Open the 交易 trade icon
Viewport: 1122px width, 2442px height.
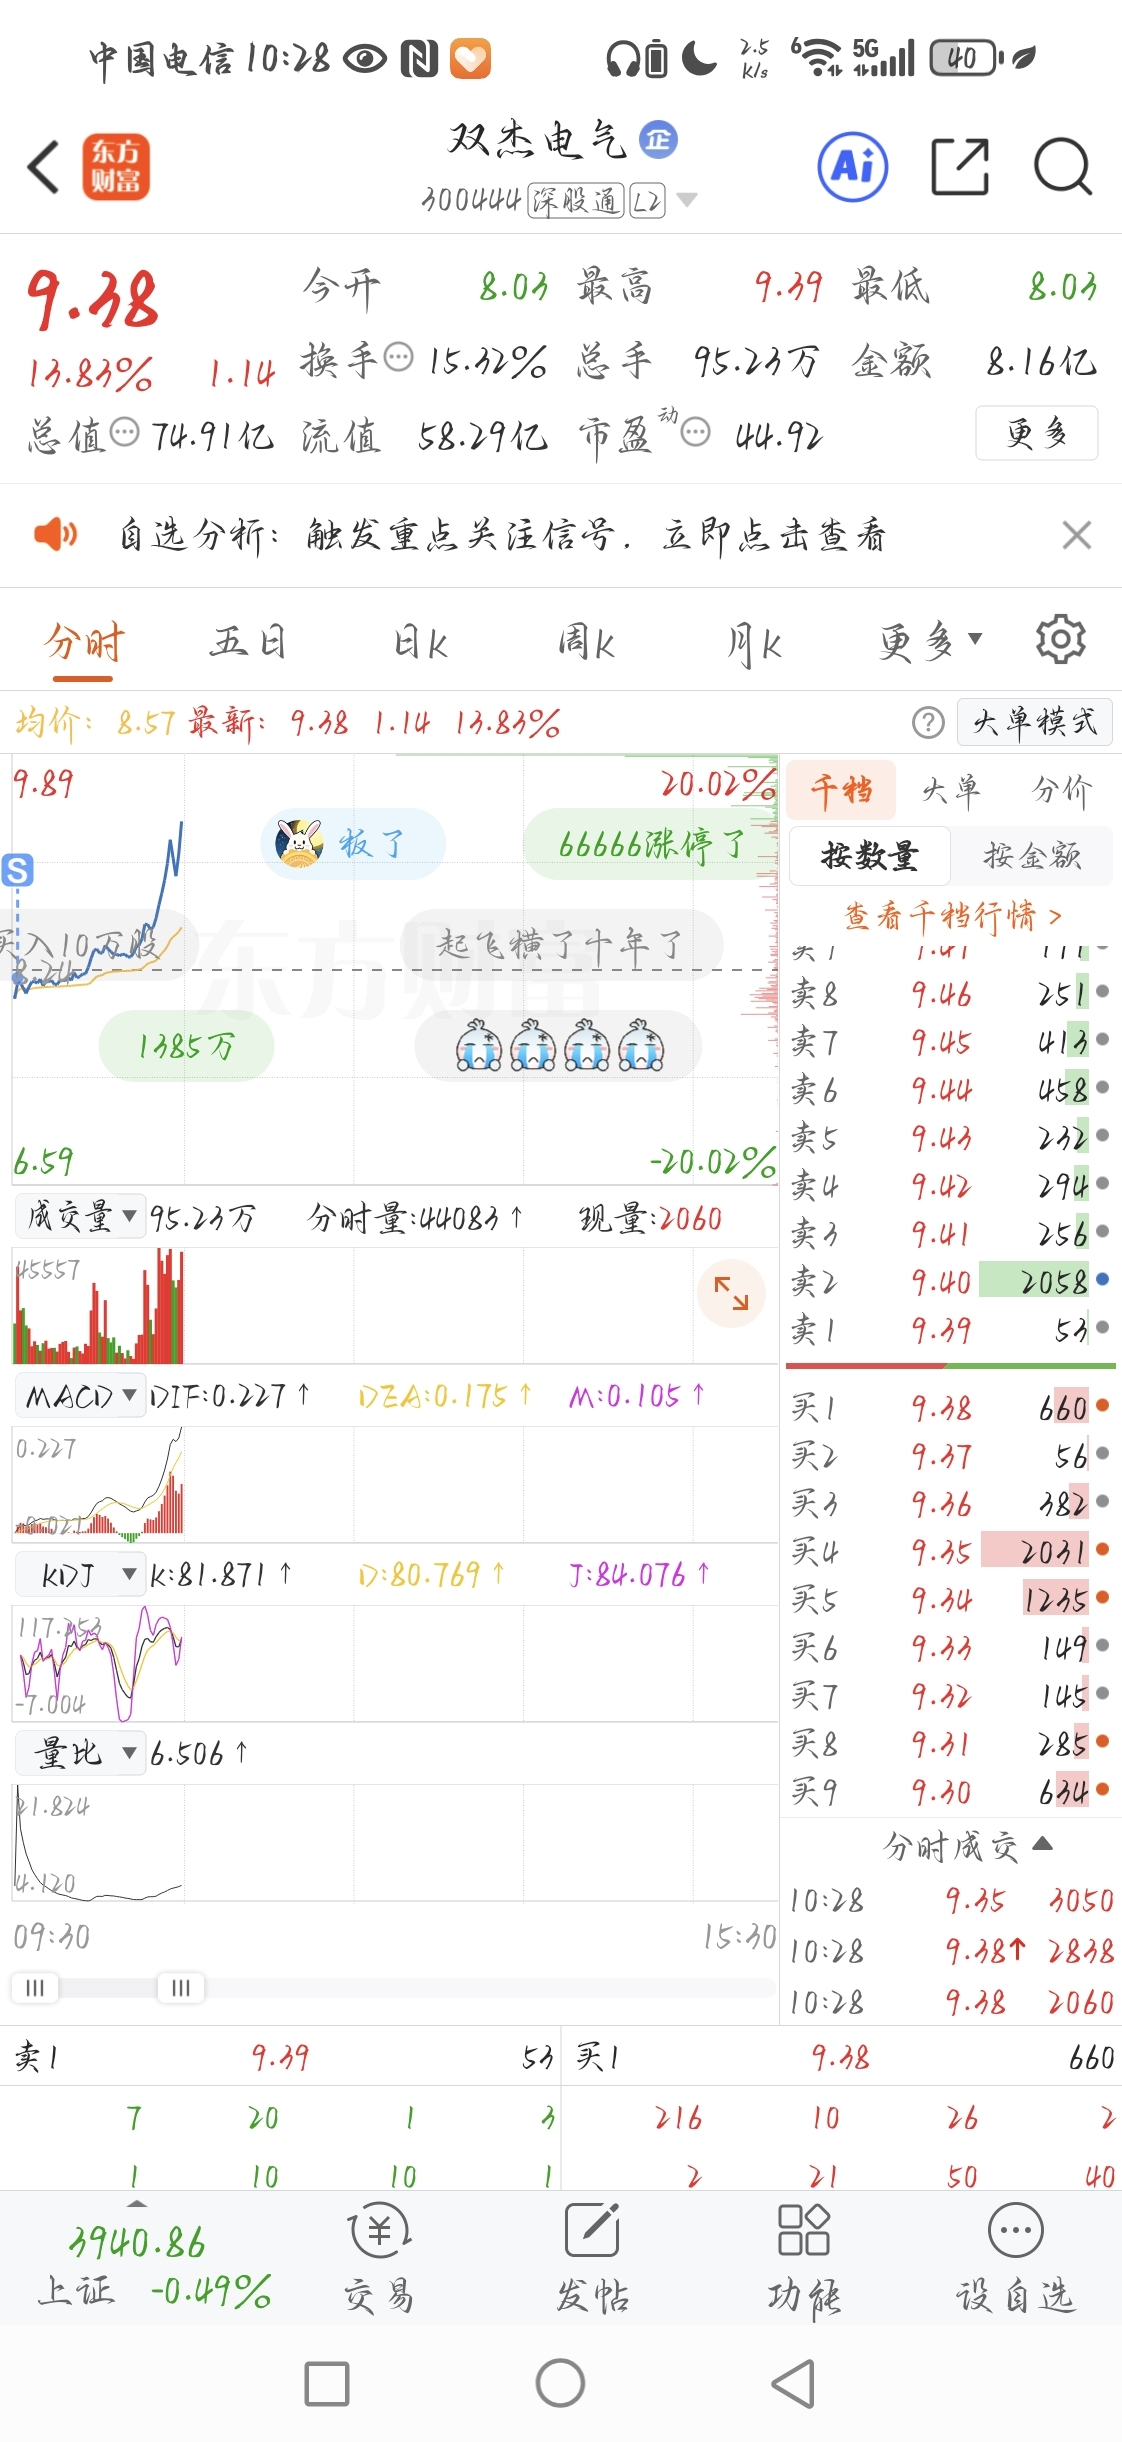379,2258
